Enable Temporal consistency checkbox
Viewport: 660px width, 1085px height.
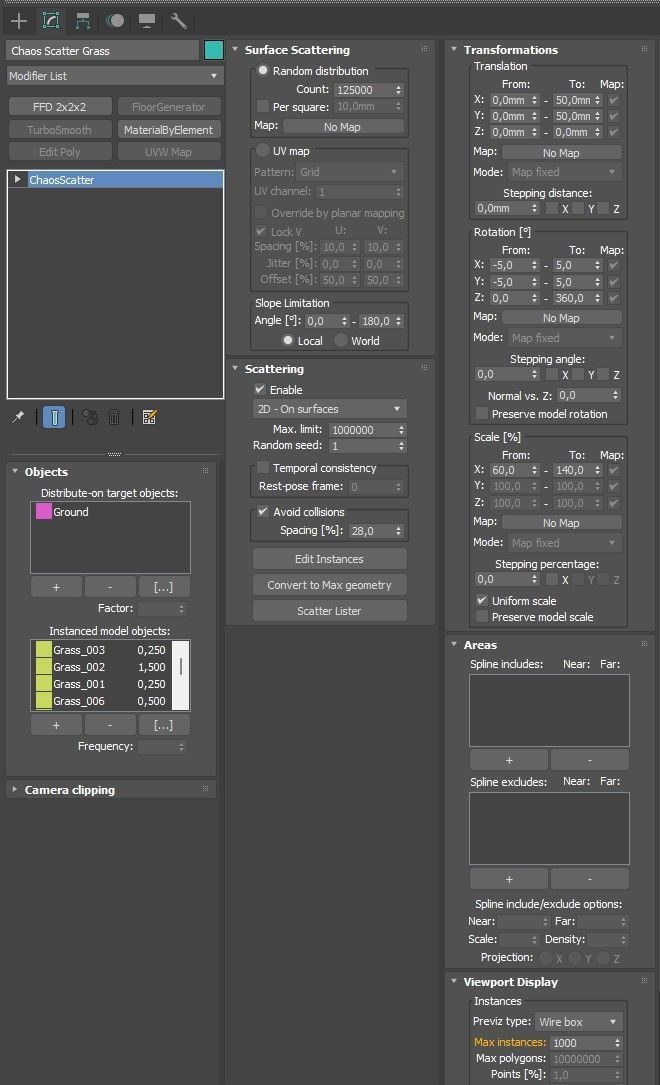click(x=262, y=468)
